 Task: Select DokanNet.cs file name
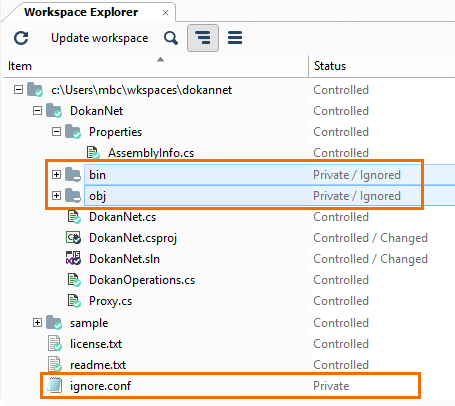click(x=122, y=217)
